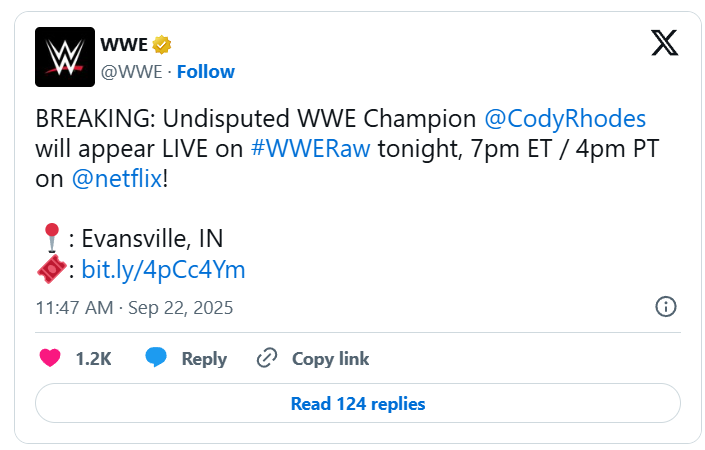This screenshot has height=450, width=705.
Task: Click the ticket emoji icon
Action: coord(53,270)
